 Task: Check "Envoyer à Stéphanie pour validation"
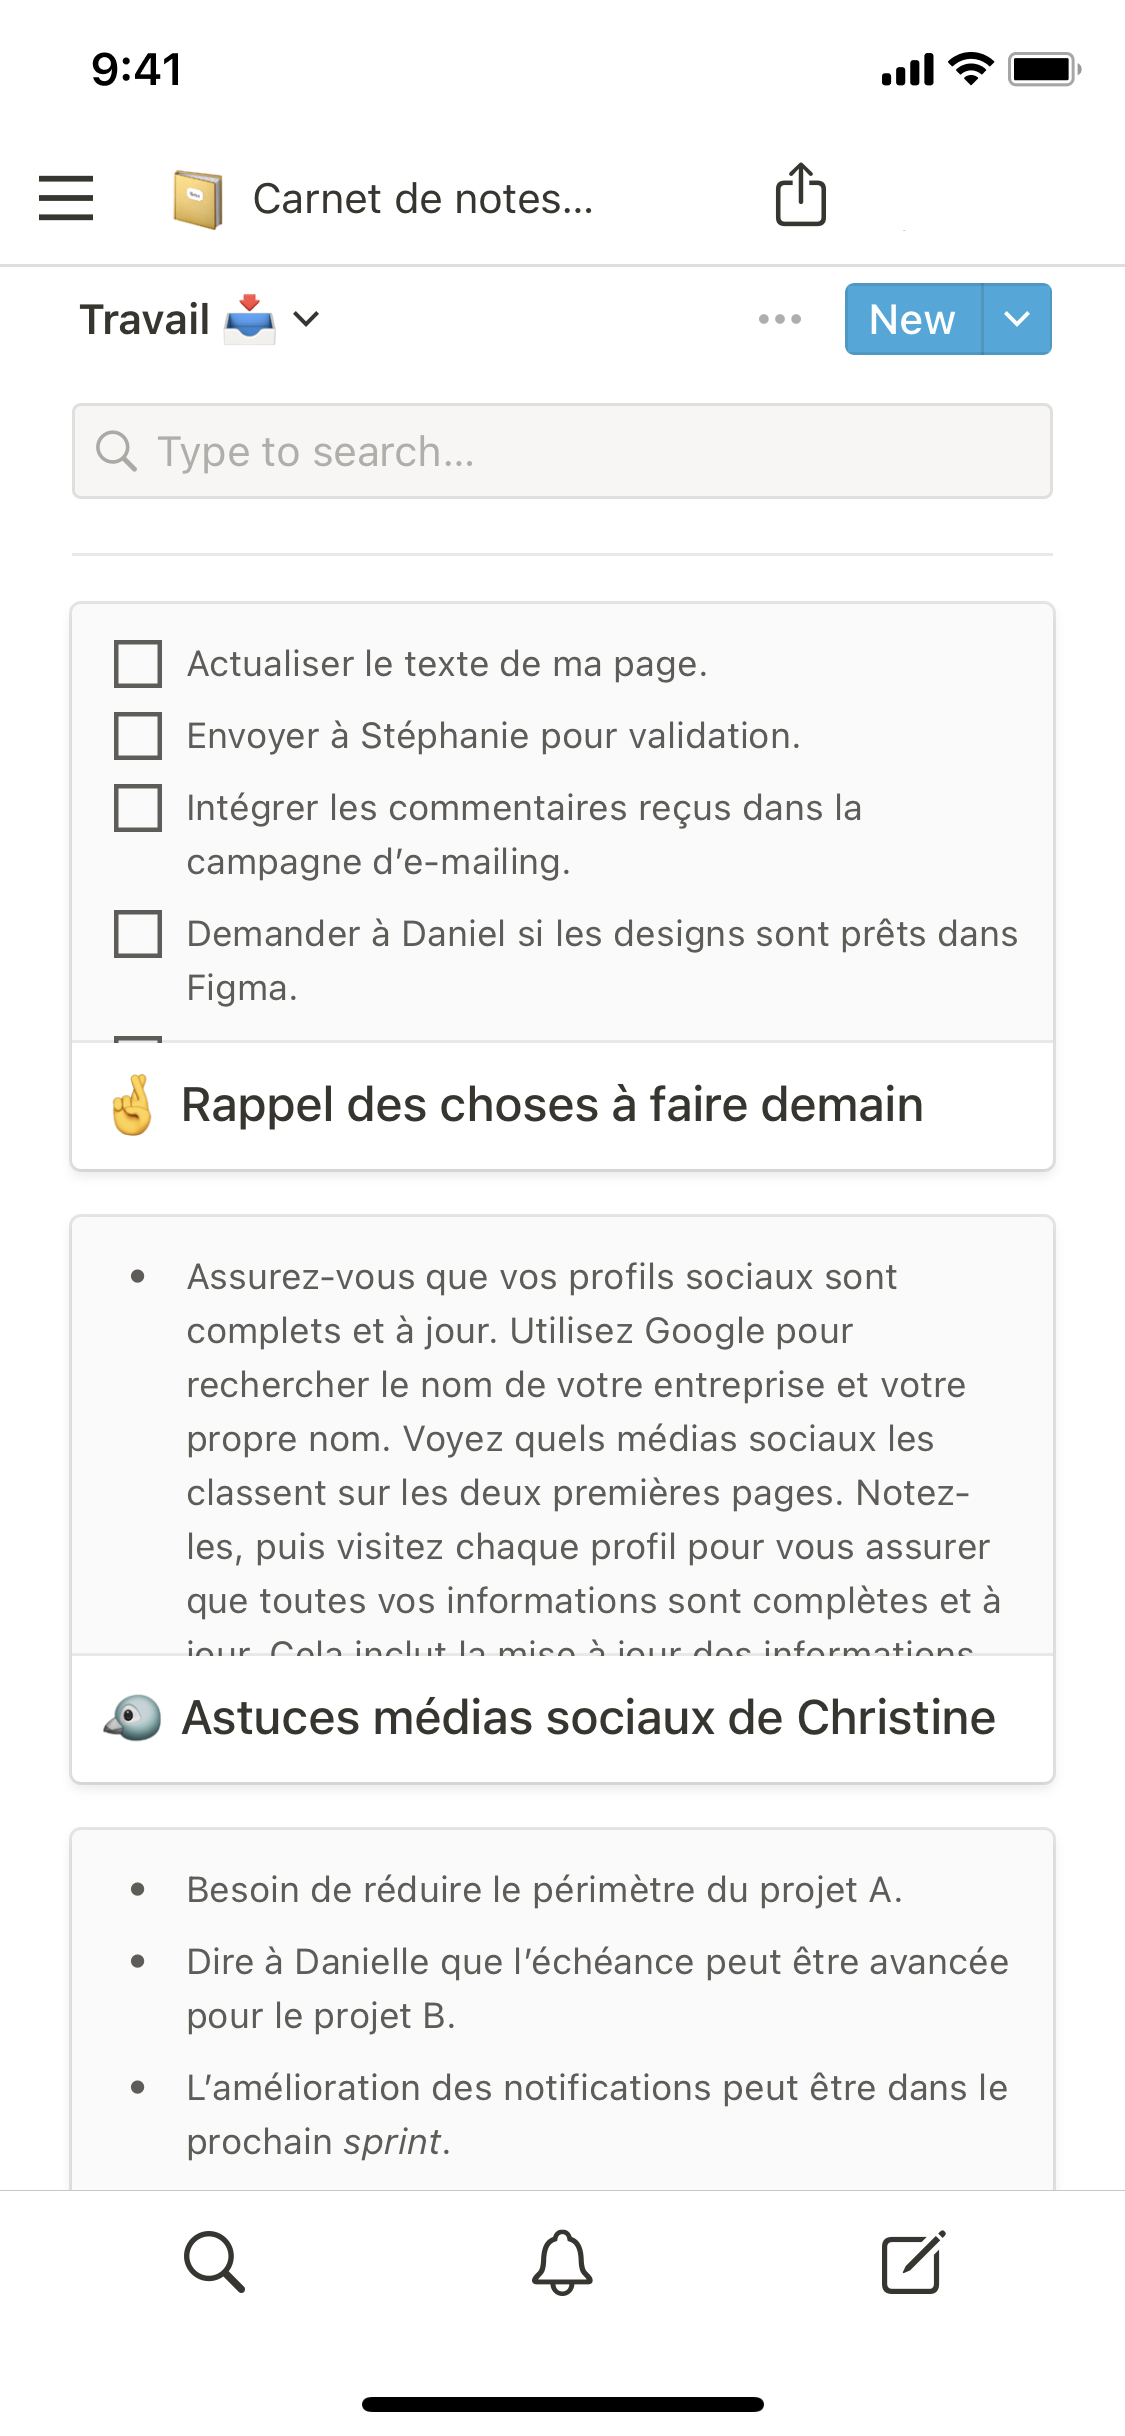click(138, 736)
